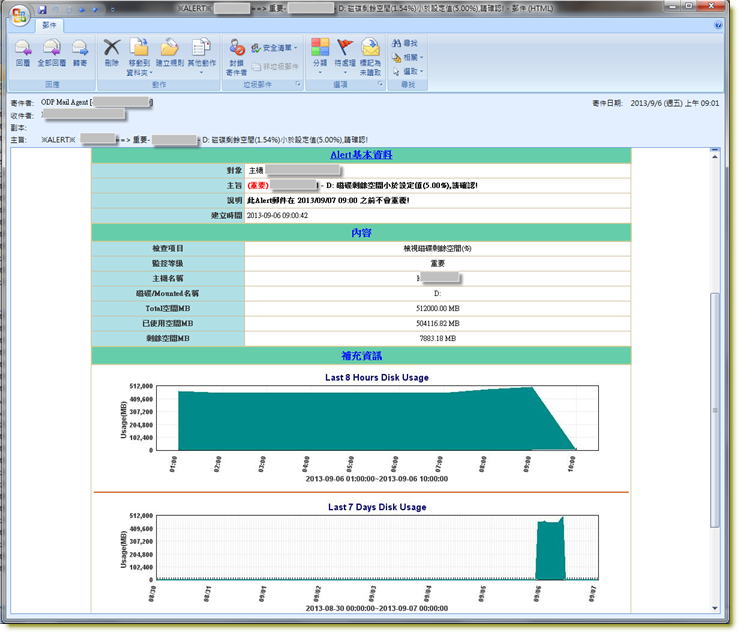This screenshot has height=633, width=739.
Task: Click sender name ODP Mail Agent
Action: click(x=64, y=102)
